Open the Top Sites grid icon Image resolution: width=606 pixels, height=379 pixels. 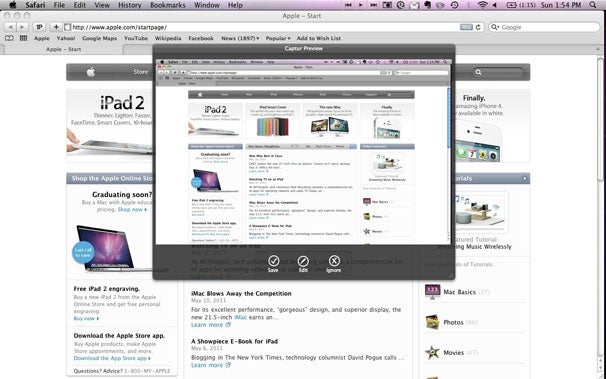pos(24,38)
